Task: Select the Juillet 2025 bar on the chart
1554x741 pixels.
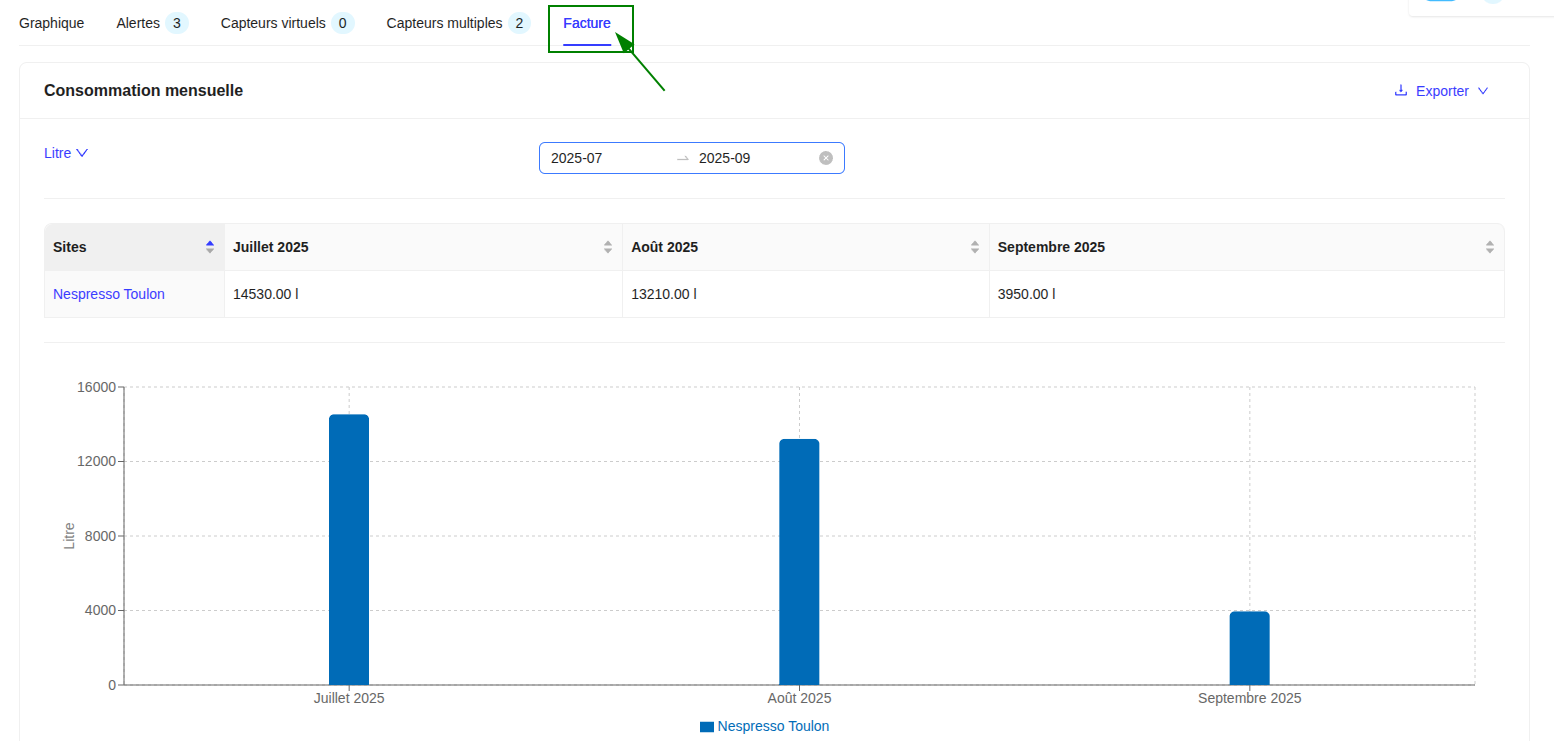Action: [x=348, y=550]
